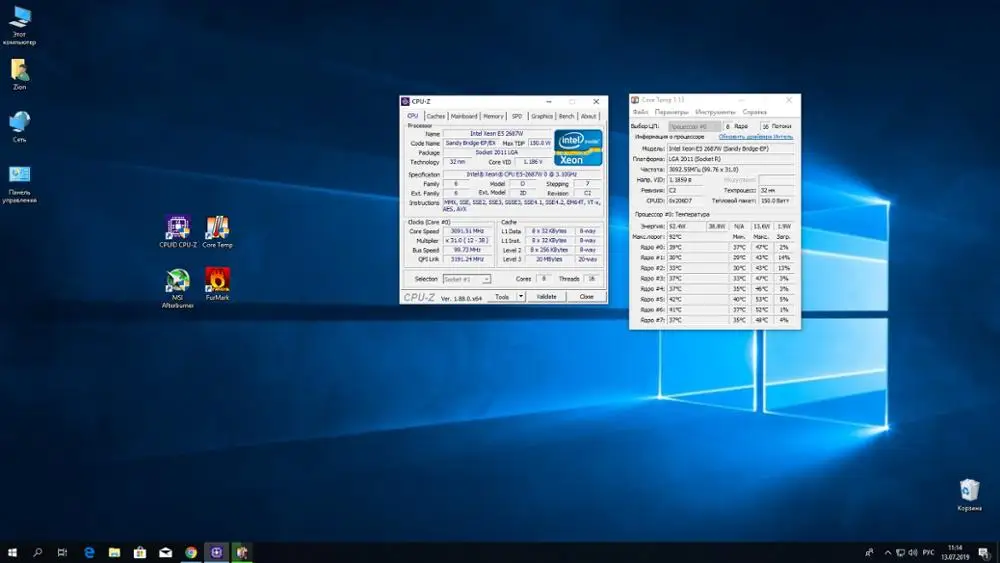Image resolution: width=1000 pixels, height=563 pixels.
Task: Start FurMark from the desktop shortcut
Action: tap(217, 281)
